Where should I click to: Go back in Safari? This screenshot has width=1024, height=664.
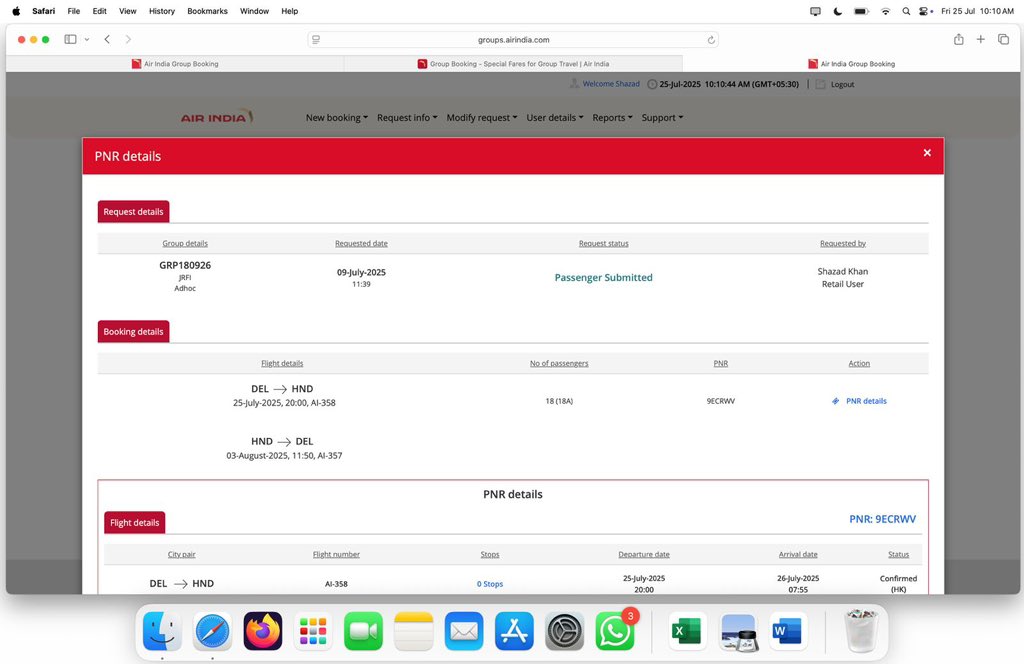pyautogui.click(x=107, y=39)
